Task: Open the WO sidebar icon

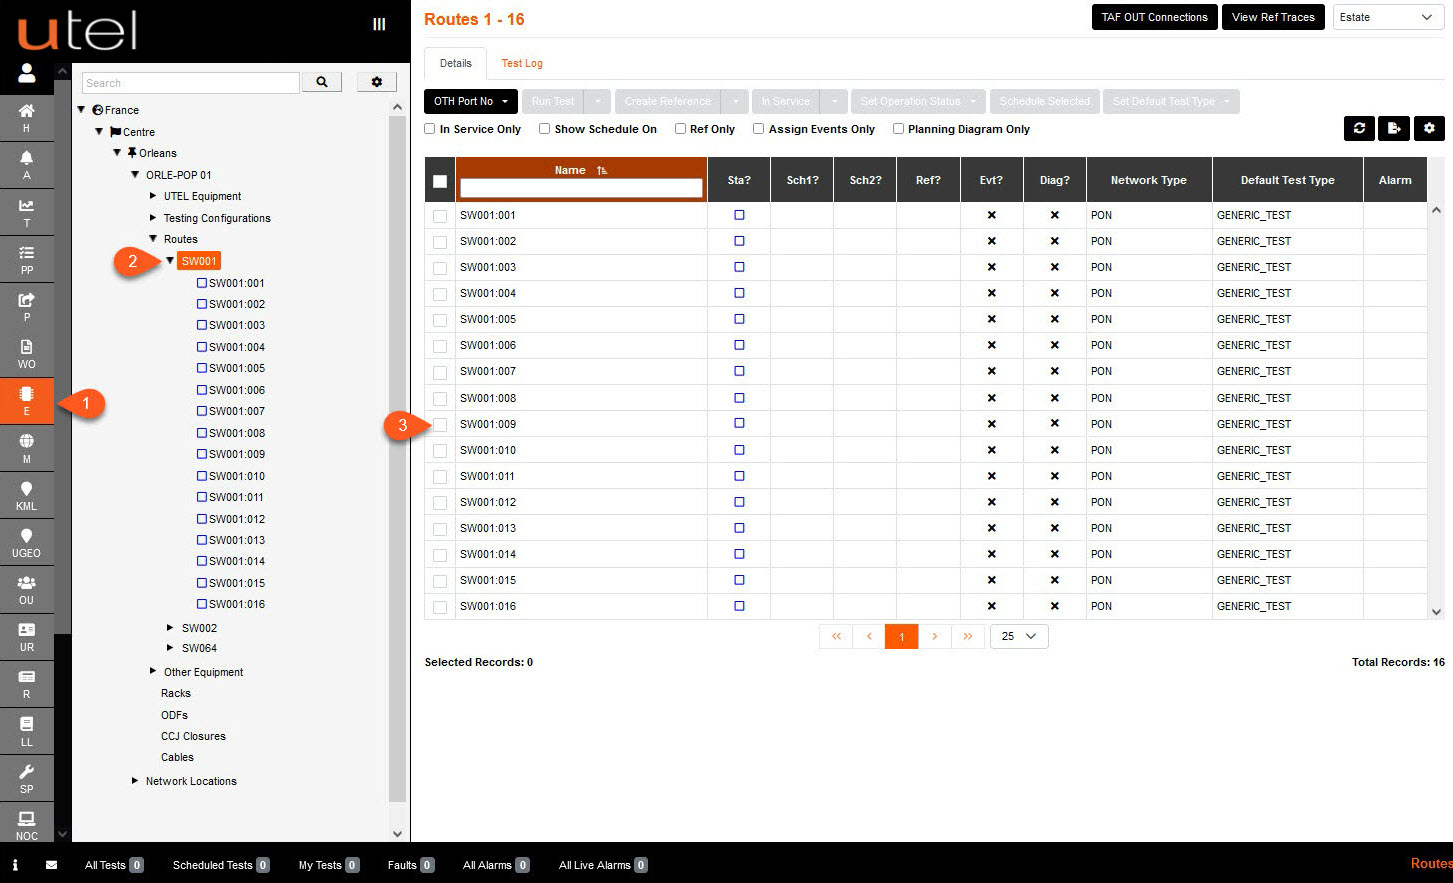Action: (26, 353)
